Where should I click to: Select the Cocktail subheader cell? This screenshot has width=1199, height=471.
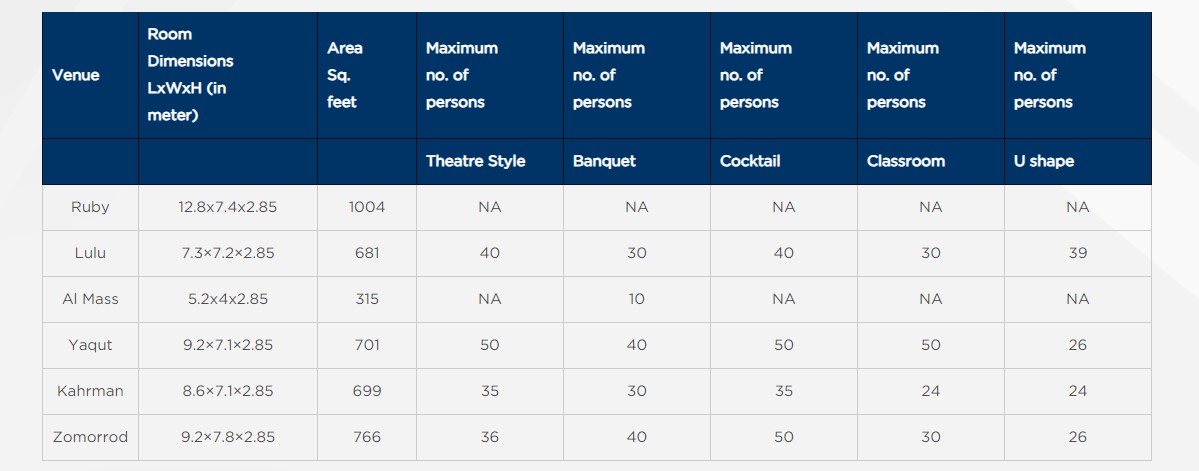[750, 161]
